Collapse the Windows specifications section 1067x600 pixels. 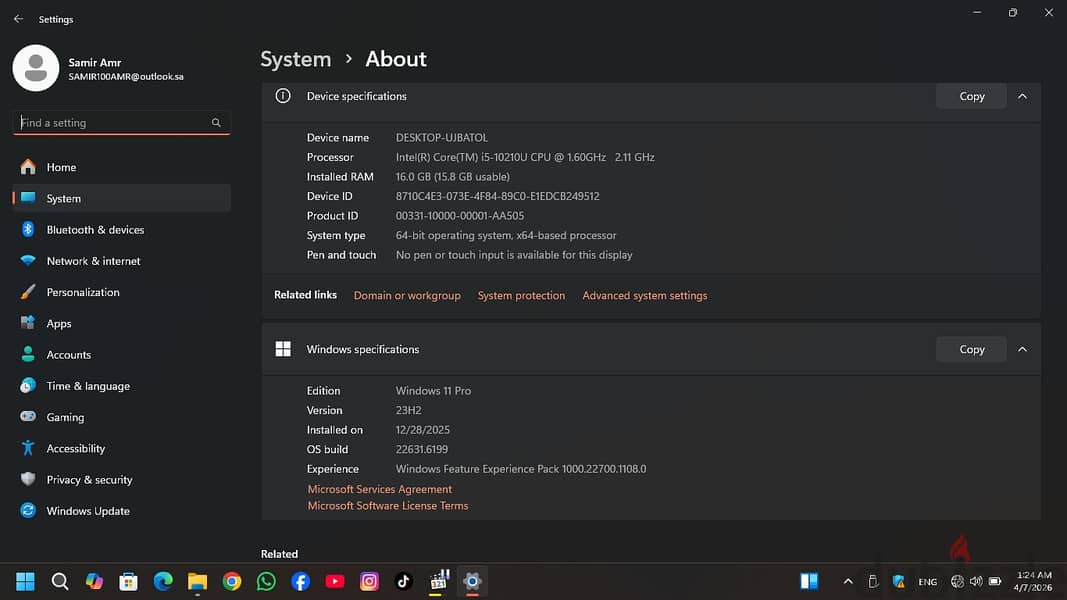click(x=1022, y=349)
